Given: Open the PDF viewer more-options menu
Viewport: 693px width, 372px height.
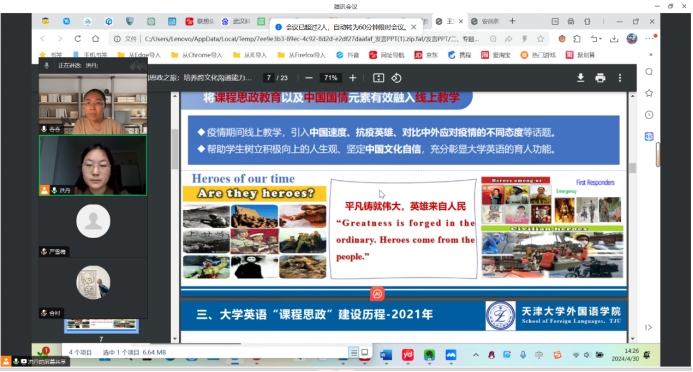Looking at the screenshot, I should point(620,78).
